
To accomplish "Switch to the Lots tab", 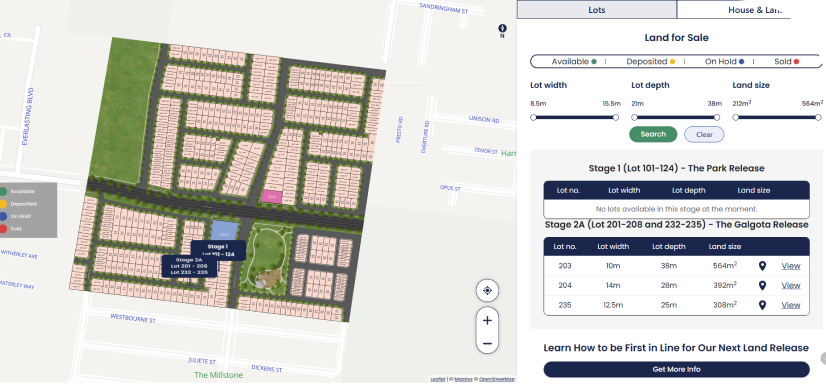I will coord(597,9).
